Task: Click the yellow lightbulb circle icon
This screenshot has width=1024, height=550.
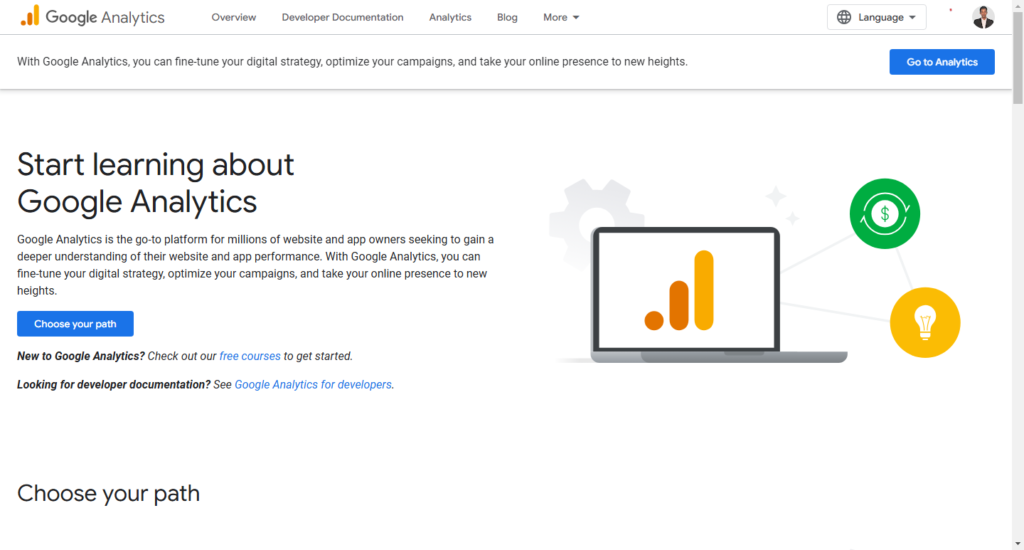Action: 925,322
